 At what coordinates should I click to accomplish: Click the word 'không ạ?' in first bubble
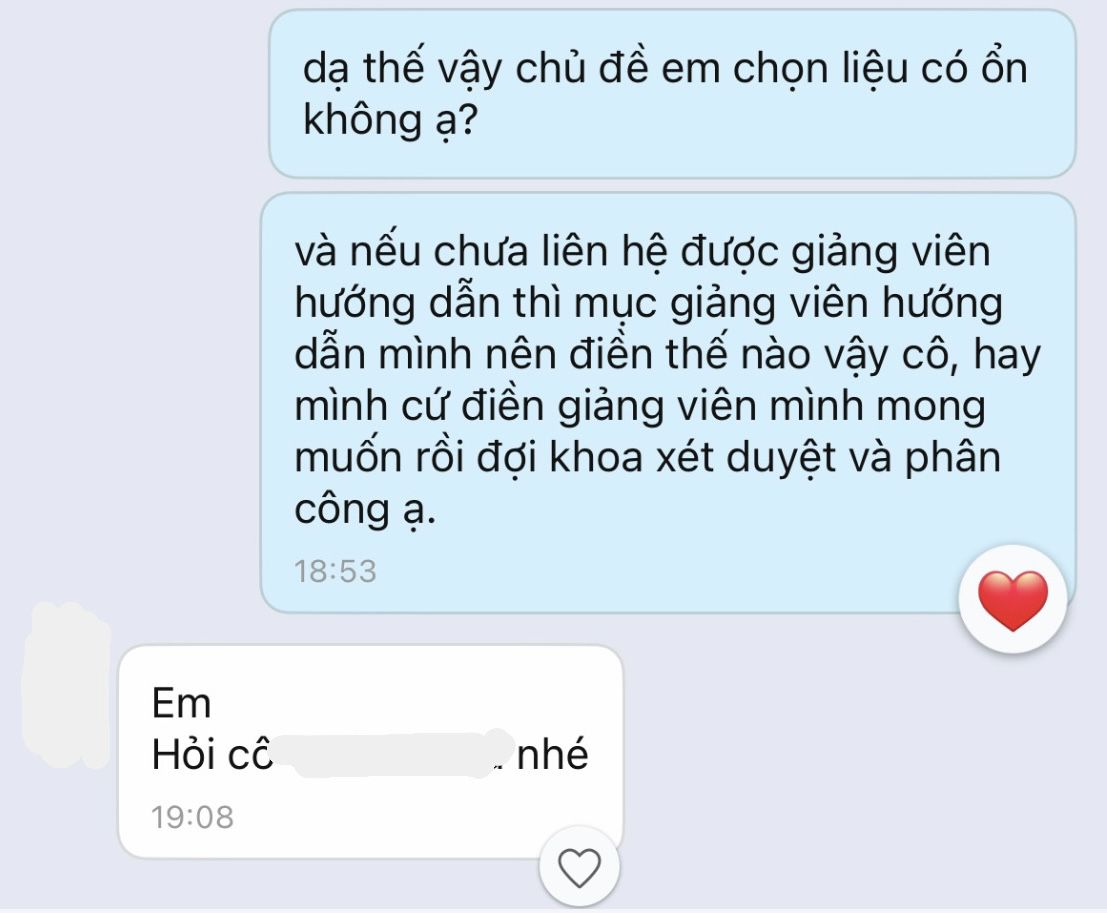390,120
